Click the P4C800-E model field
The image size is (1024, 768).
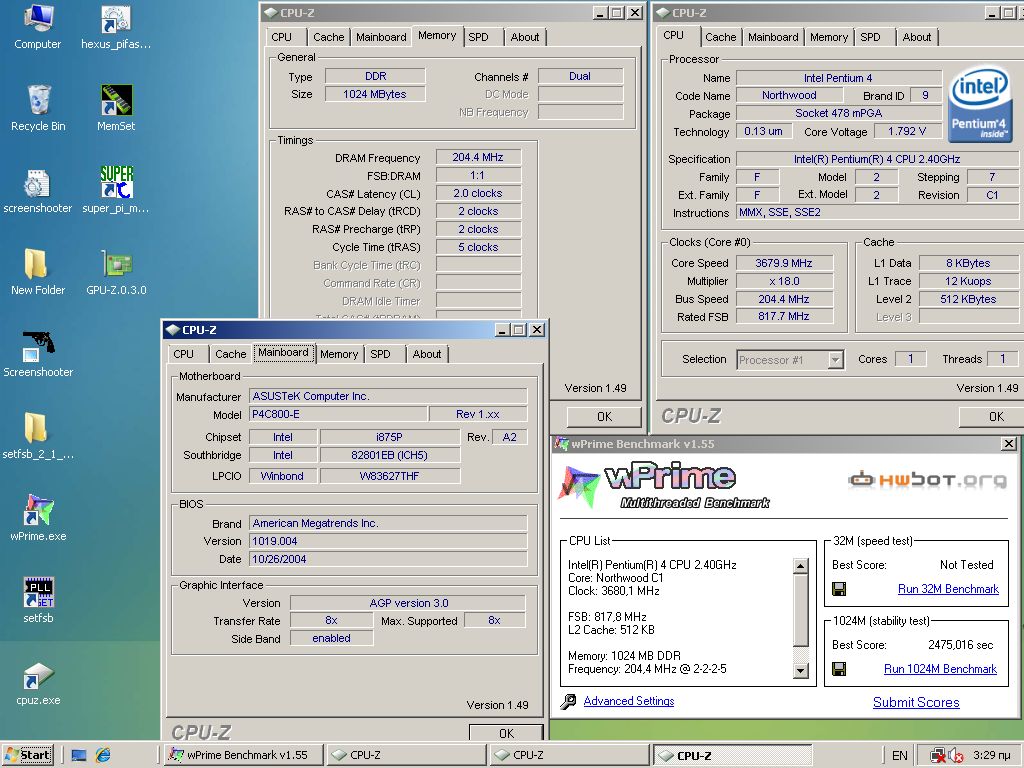click(338, 414)
